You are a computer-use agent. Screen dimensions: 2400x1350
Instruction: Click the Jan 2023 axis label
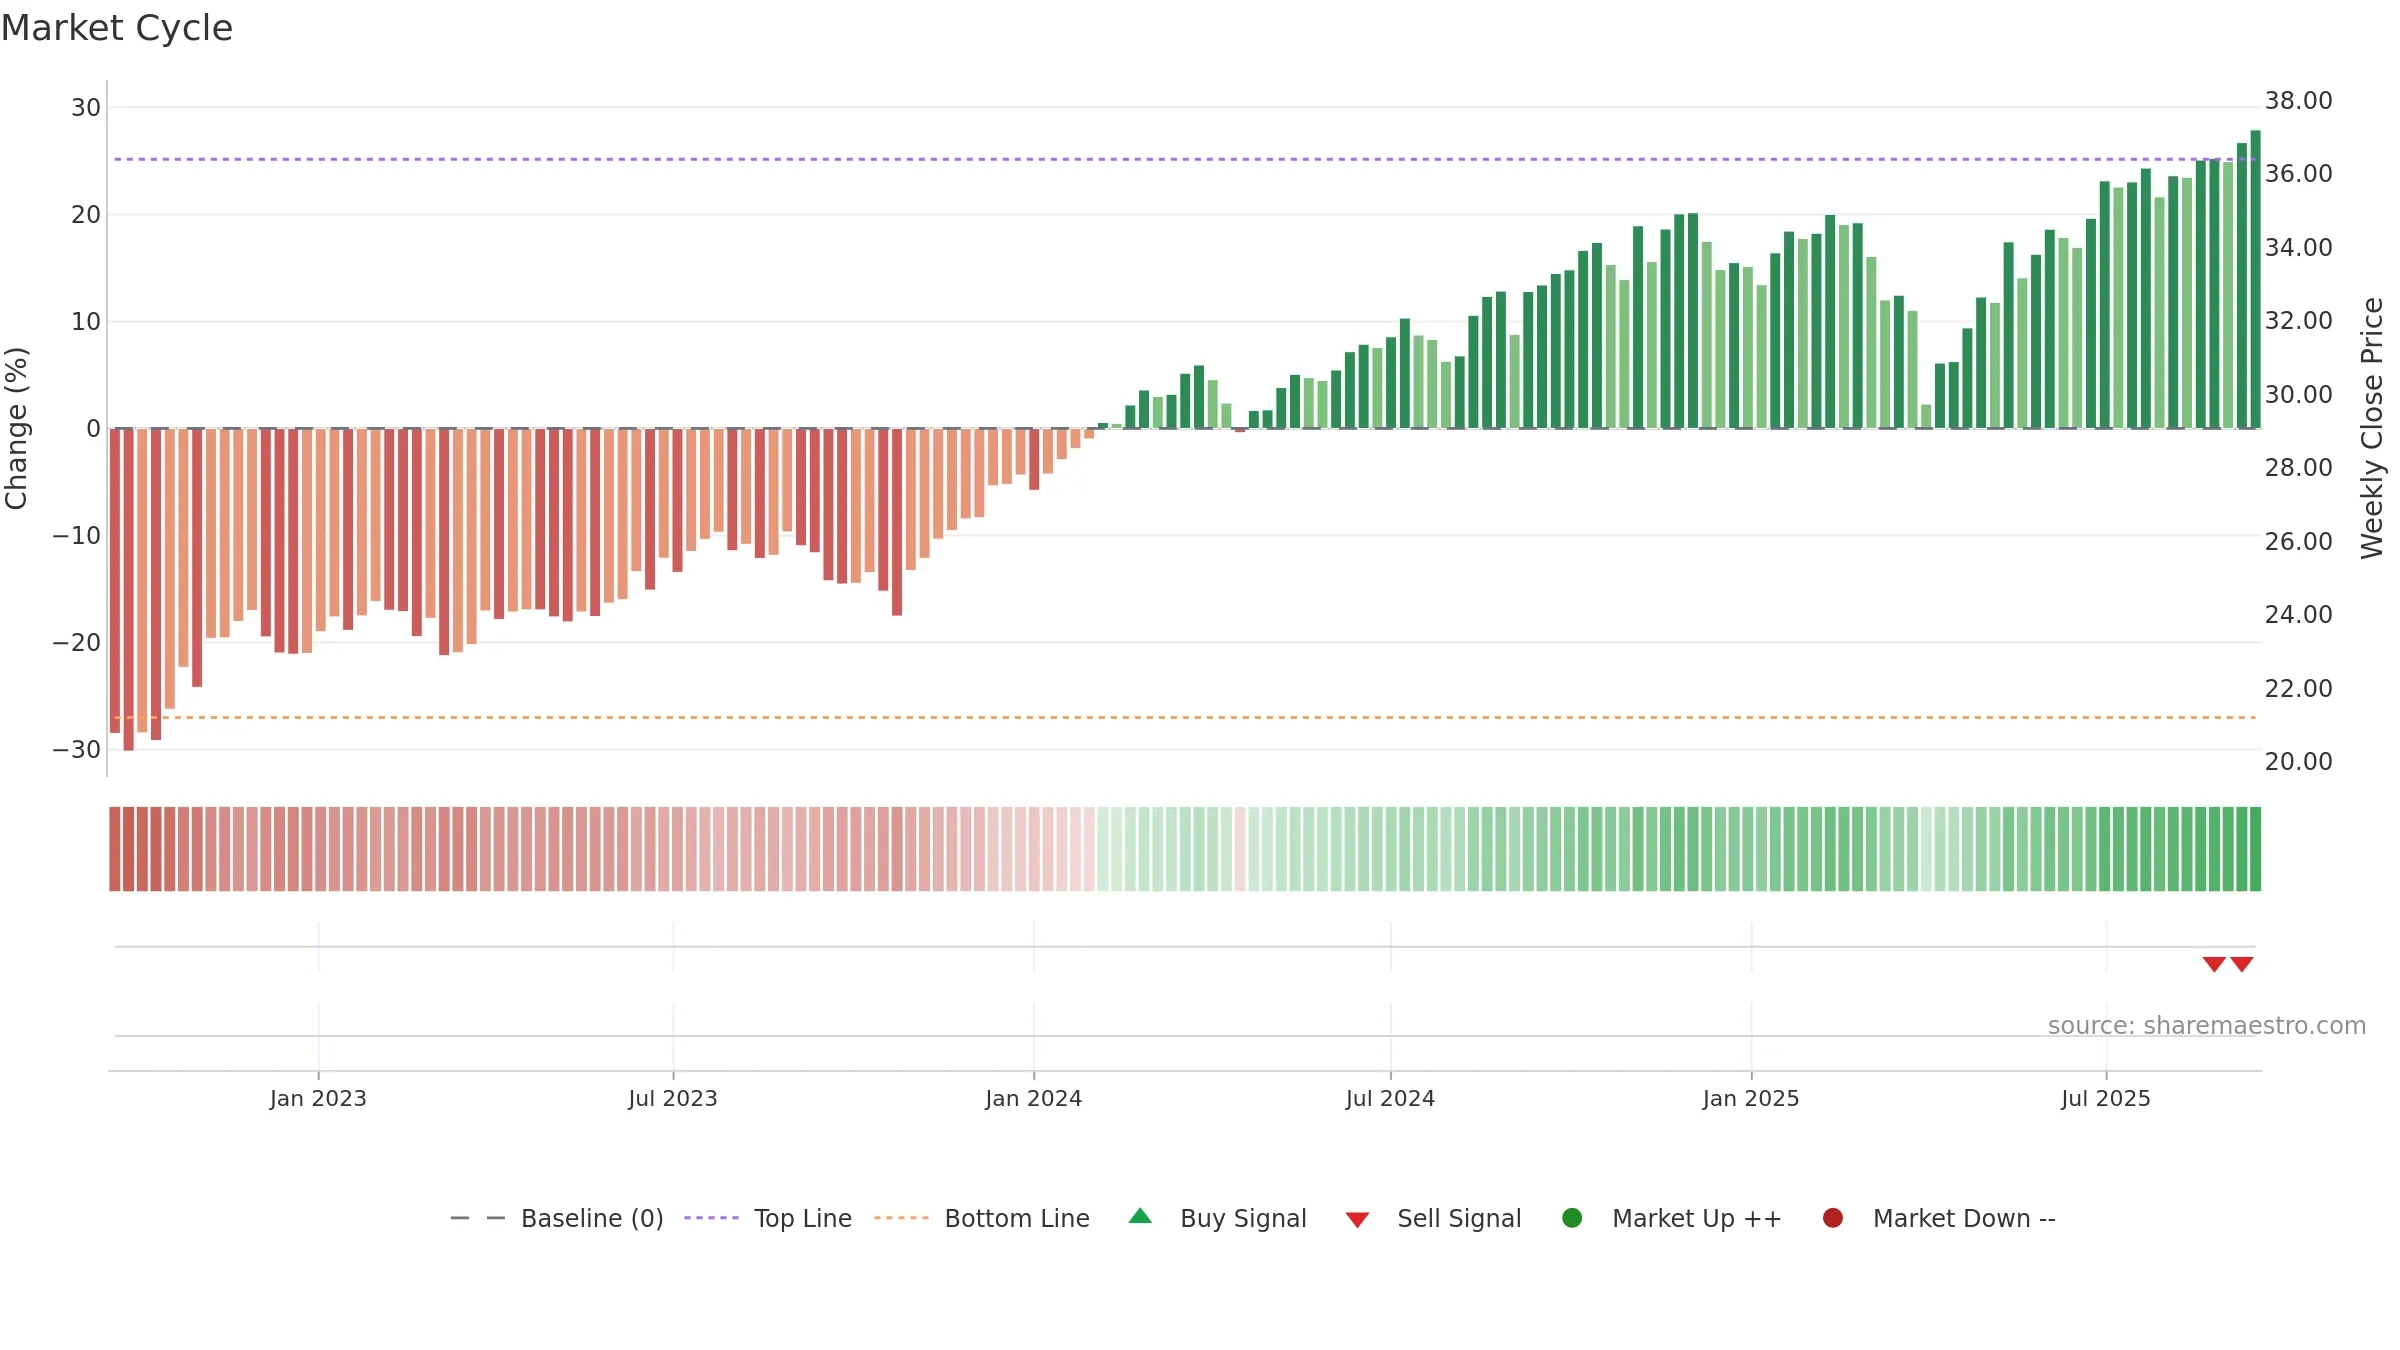[318, 1098]
